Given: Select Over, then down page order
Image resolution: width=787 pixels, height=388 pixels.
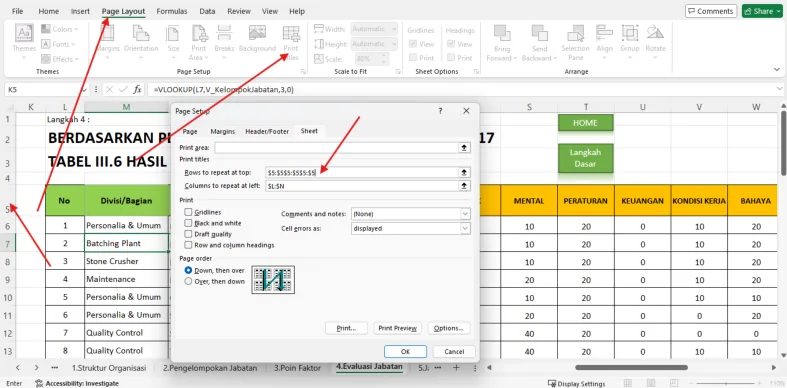Looking at the screenshot, I should [188, 281].
